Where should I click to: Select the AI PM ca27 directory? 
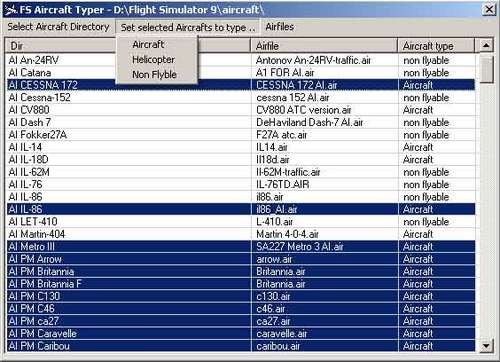pos(34,321)
